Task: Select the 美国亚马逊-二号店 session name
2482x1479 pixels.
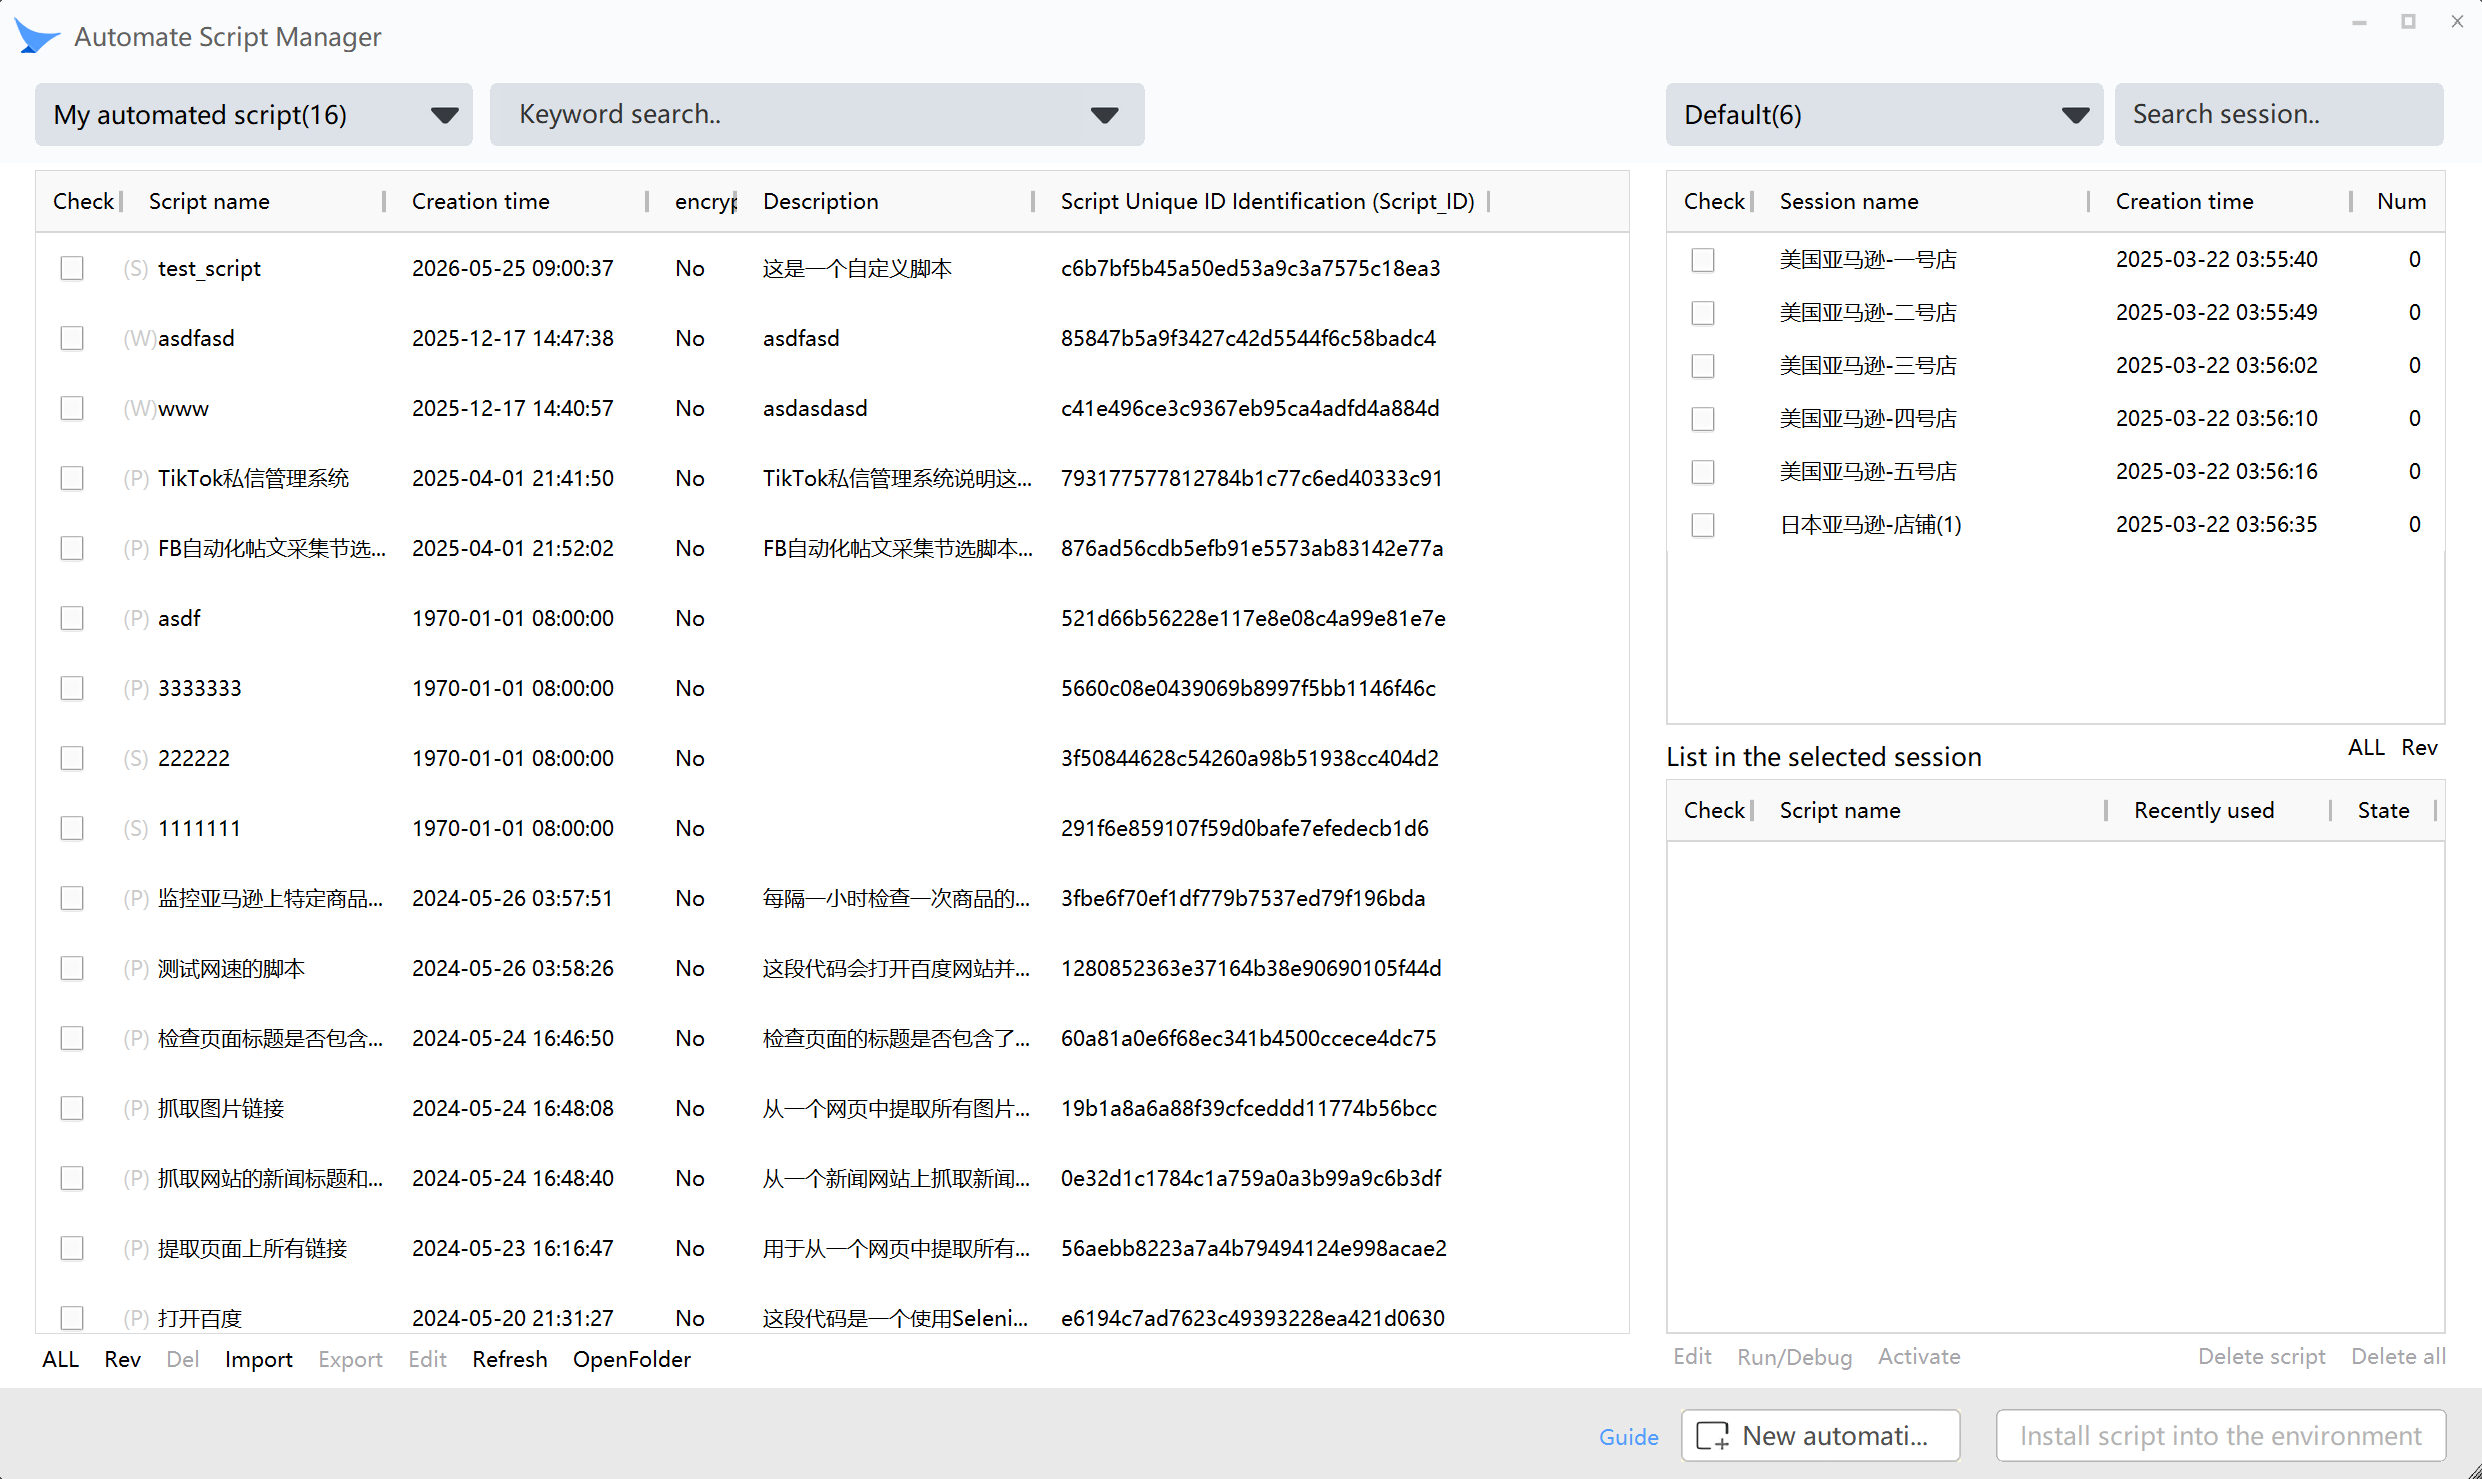Action: pos(1867,313)
